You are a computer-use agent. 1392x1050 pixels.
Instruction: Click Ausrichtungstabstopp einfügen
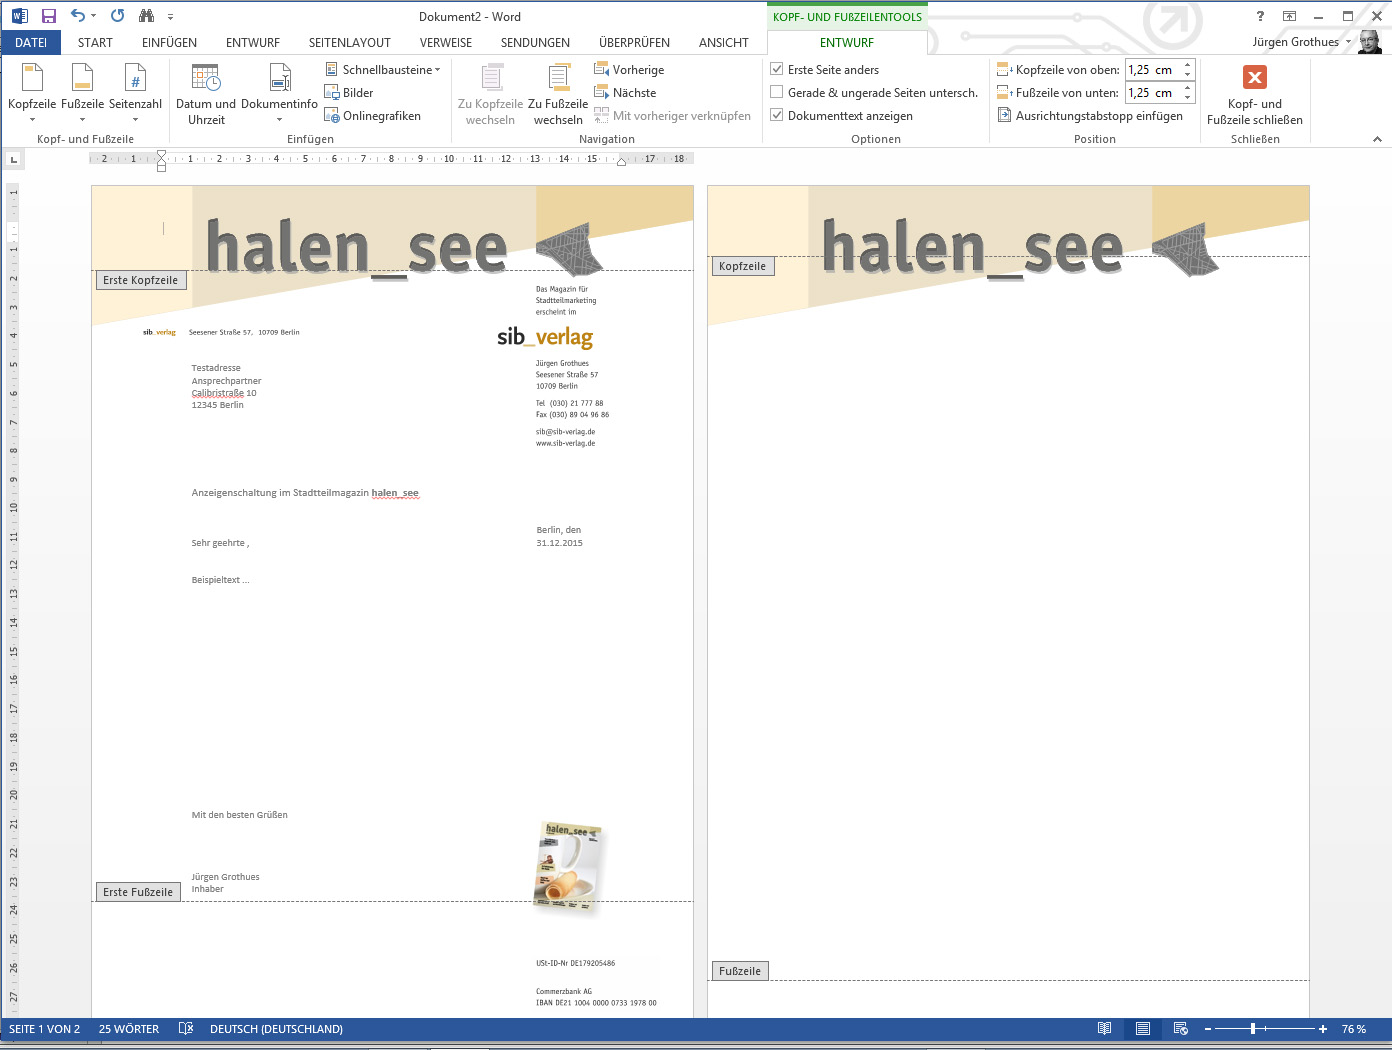[x=1090, y=116]
